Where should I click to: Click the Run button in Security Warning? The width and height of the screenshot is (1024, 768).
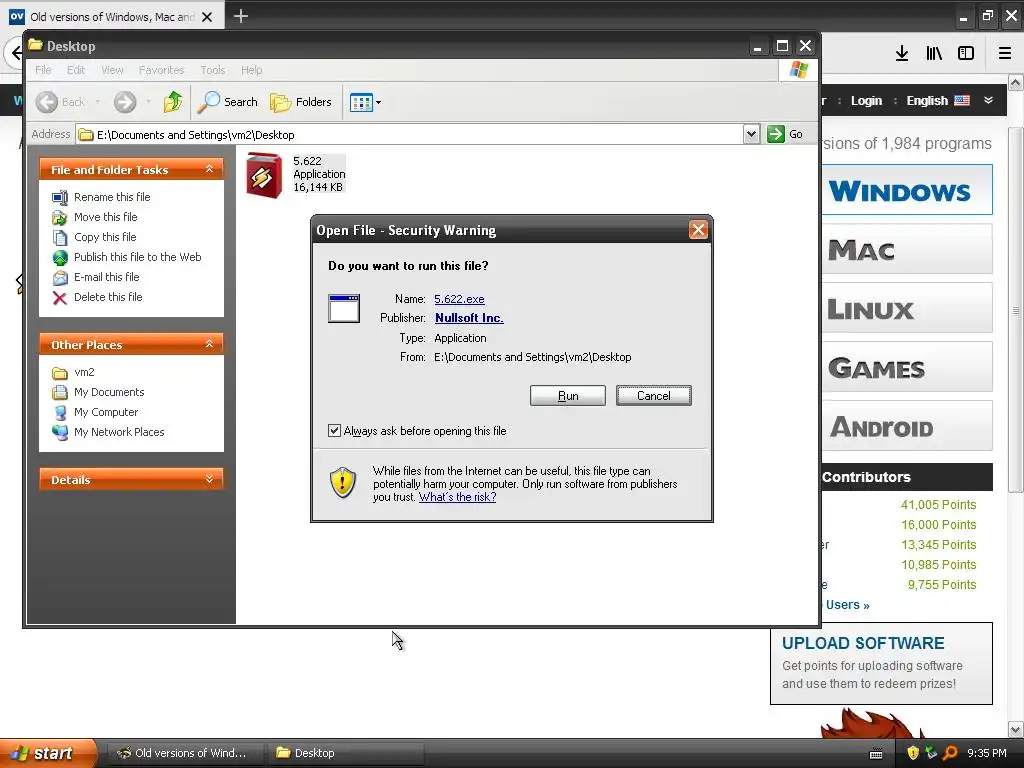[568, 396]
